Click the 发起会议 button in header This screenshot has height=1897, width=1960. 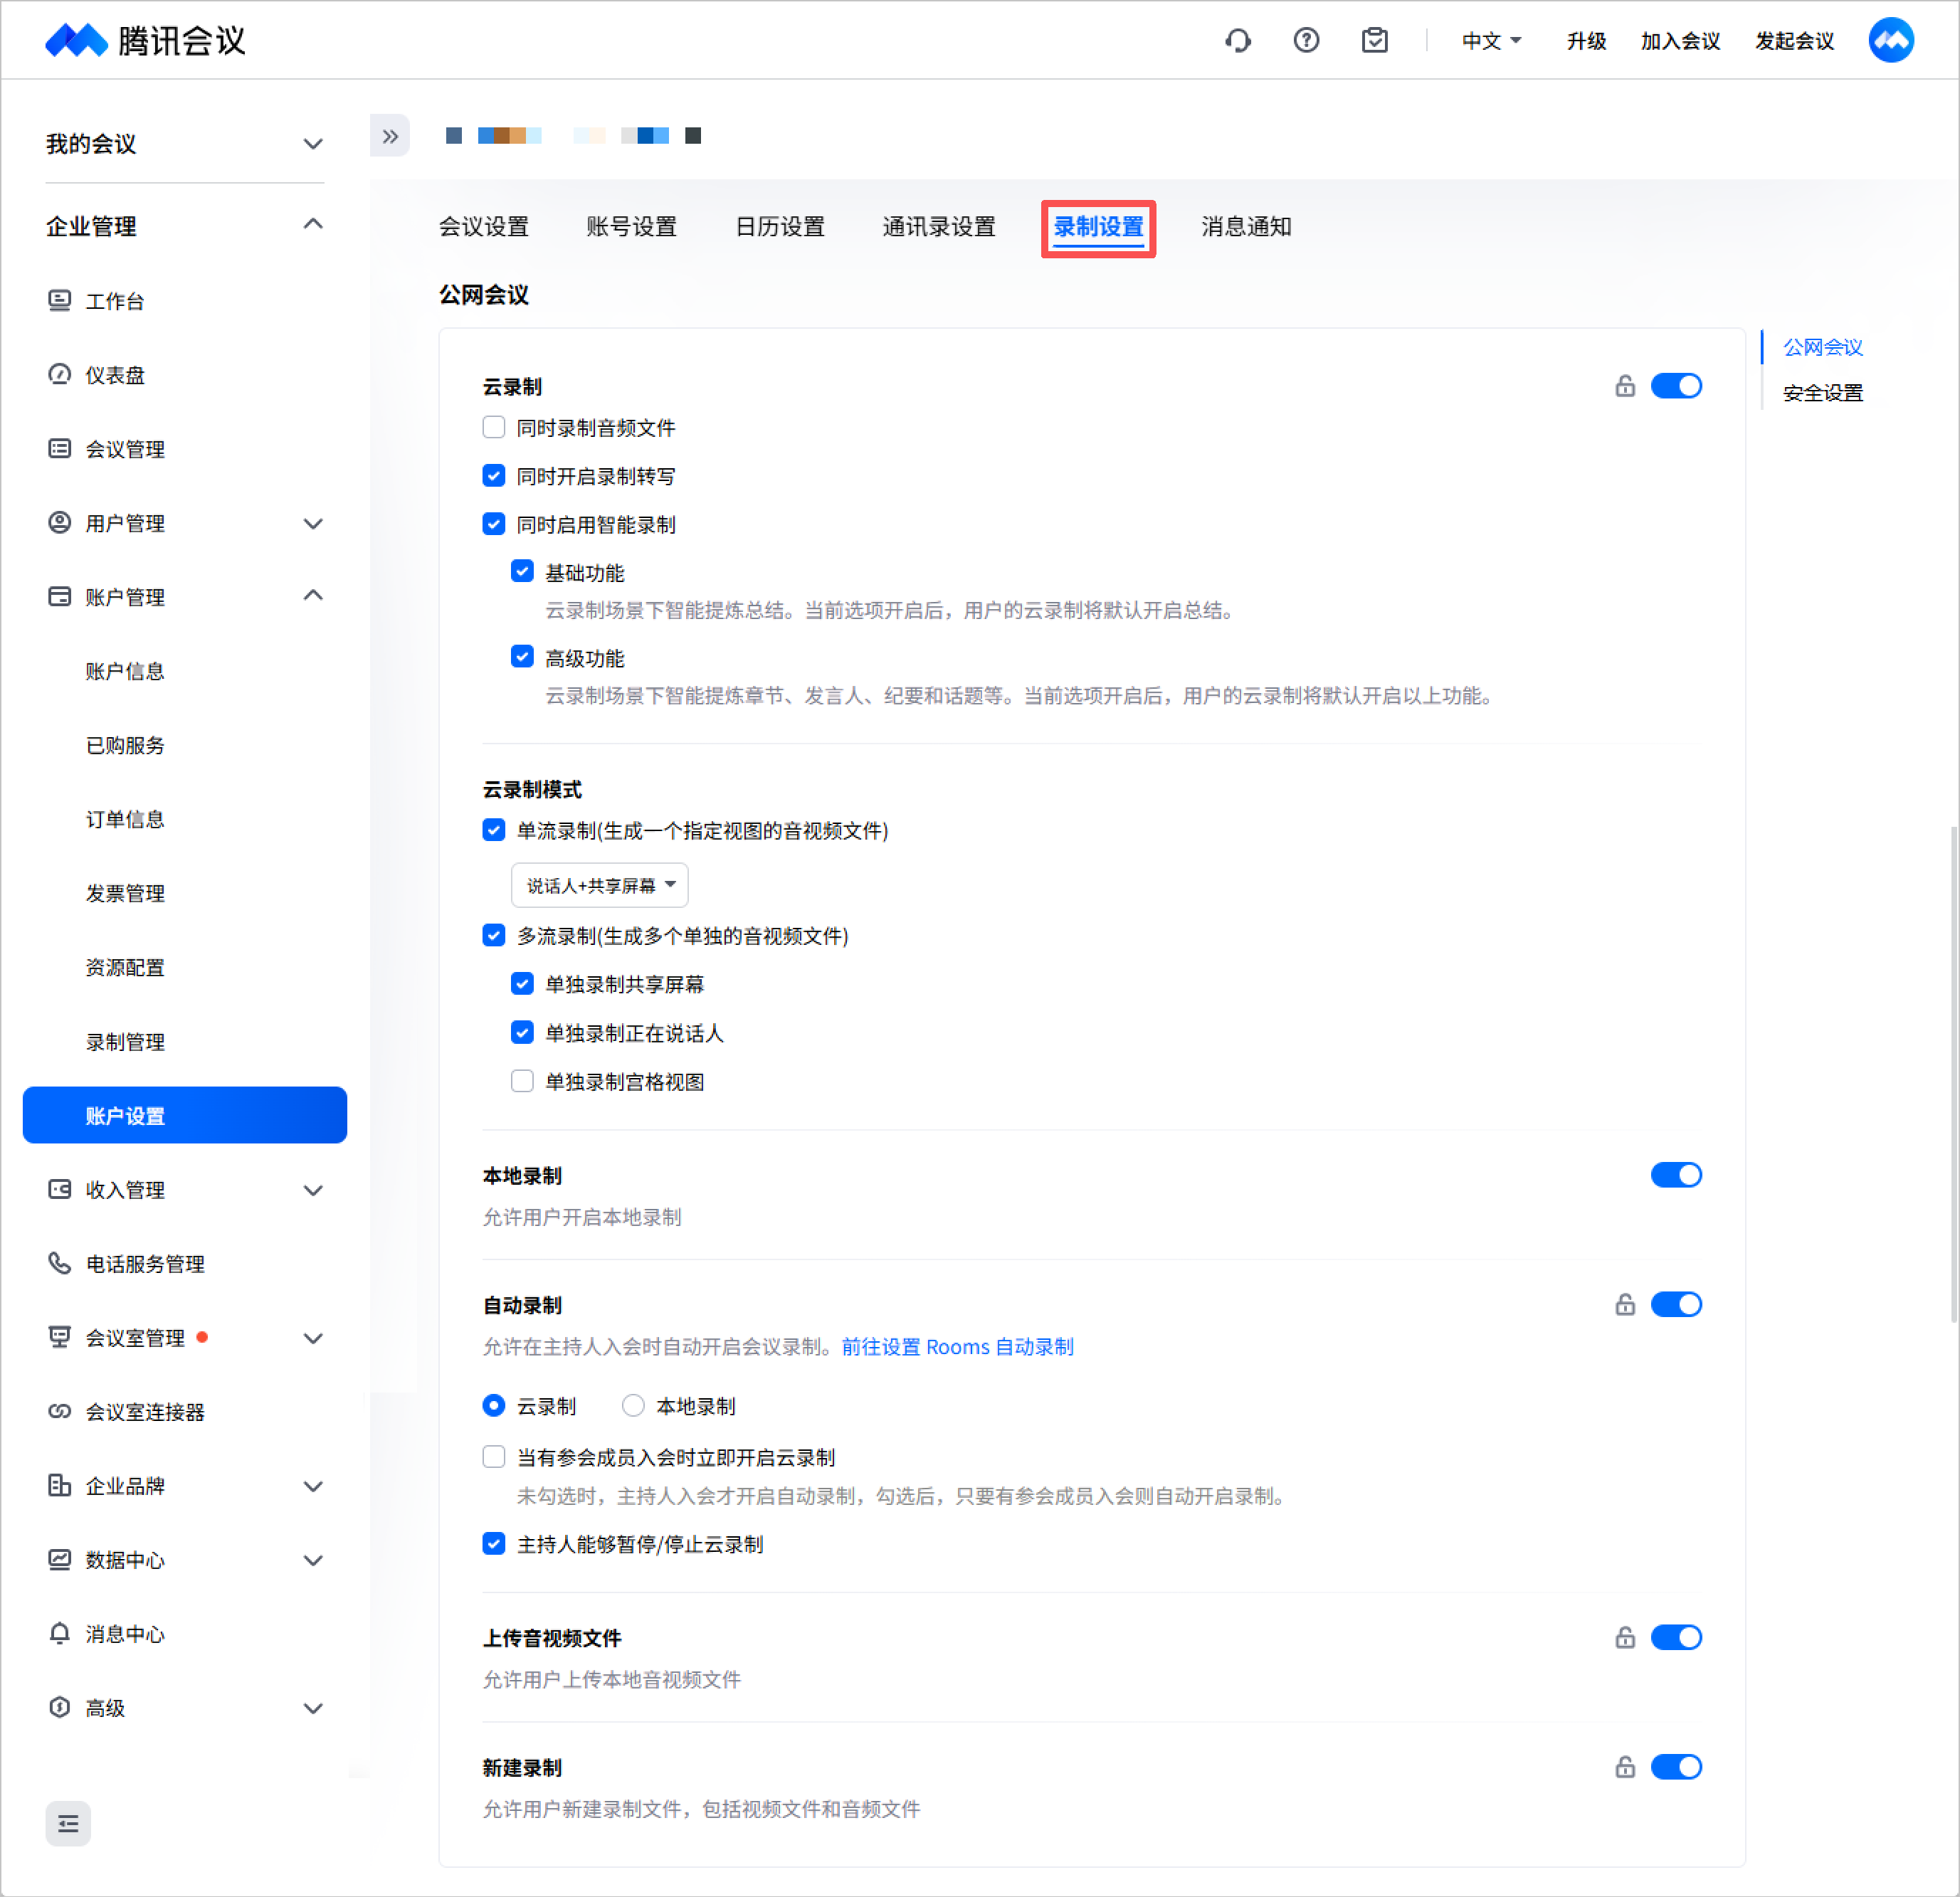click(1795, 41)
